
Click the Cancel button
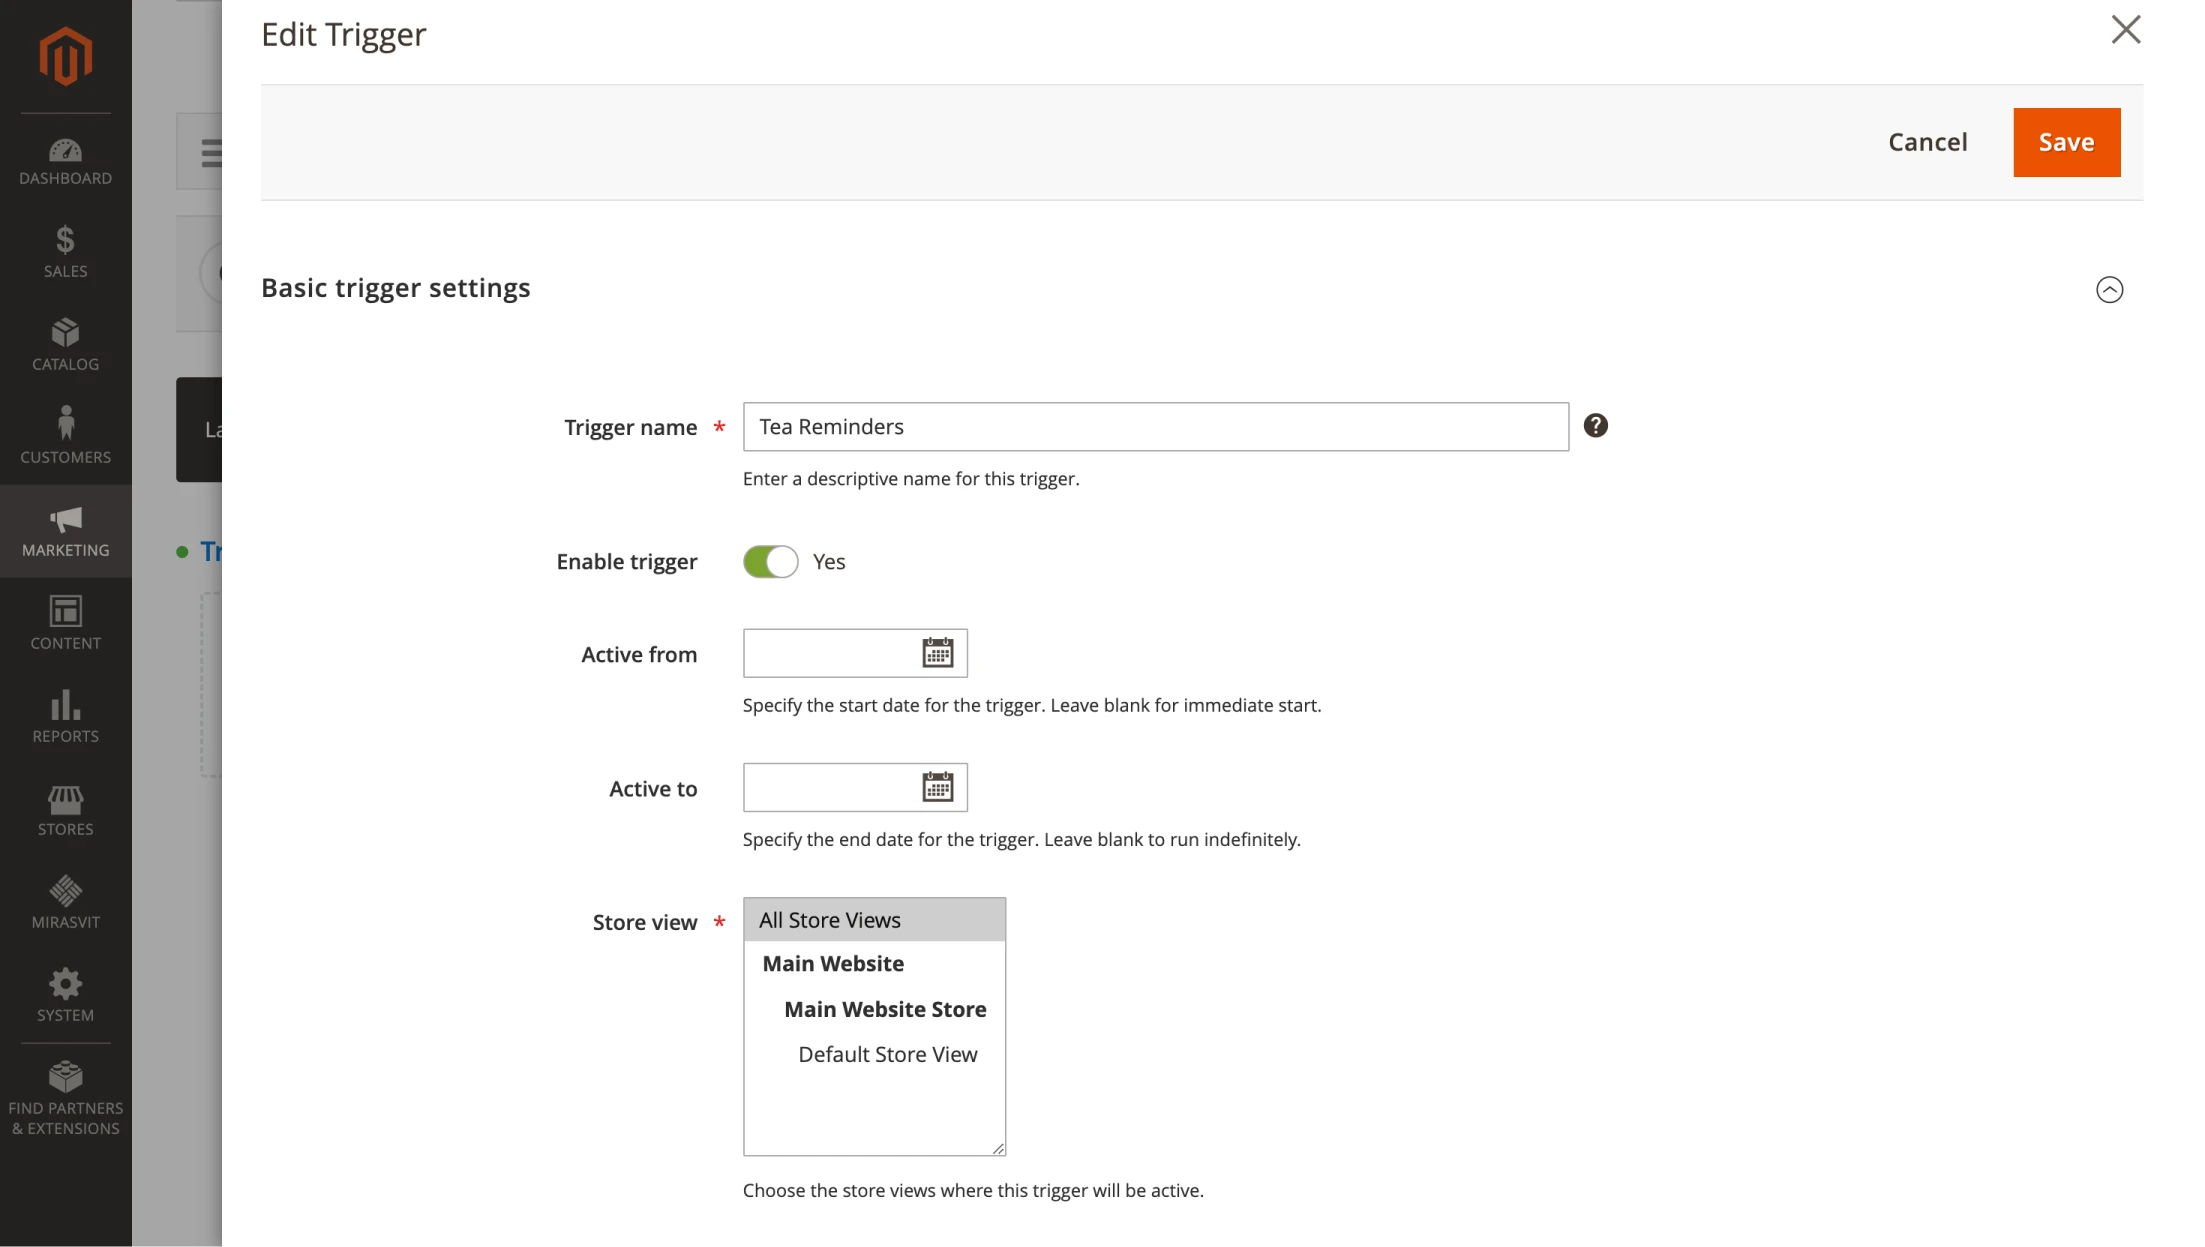1927,142
